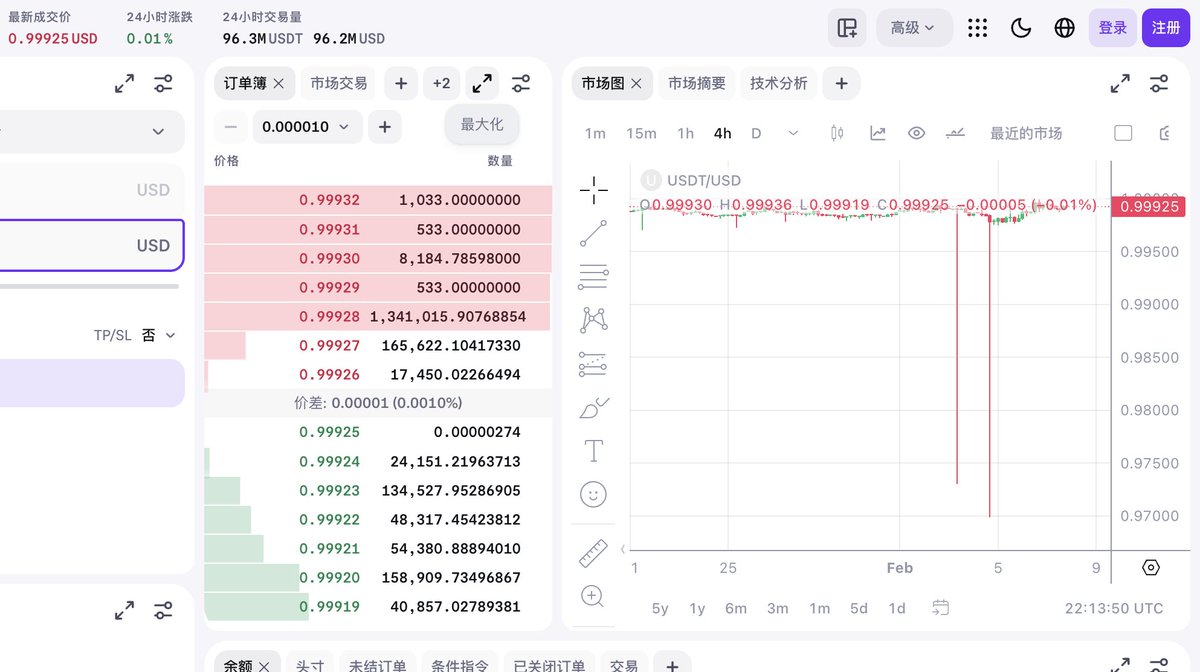Select the pattern drawing tool
1200x672 pixels.
[x=593, y=320]
